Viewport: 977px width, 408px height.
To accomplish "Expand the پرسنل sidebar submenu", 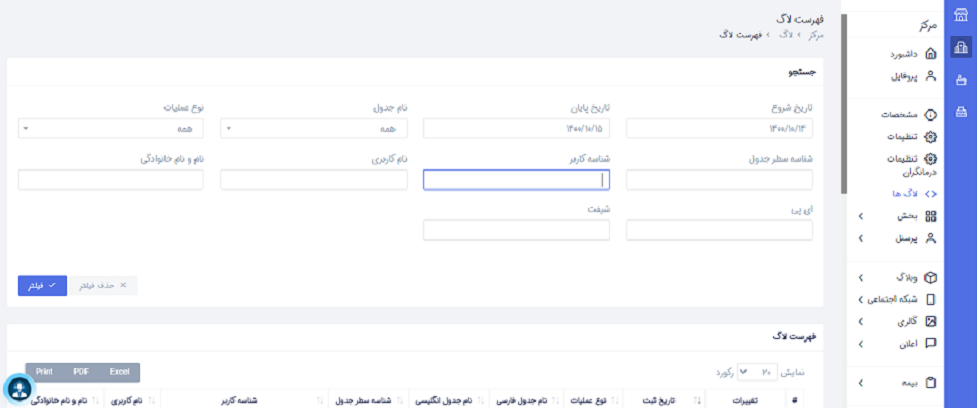I will tap(897, 238).
